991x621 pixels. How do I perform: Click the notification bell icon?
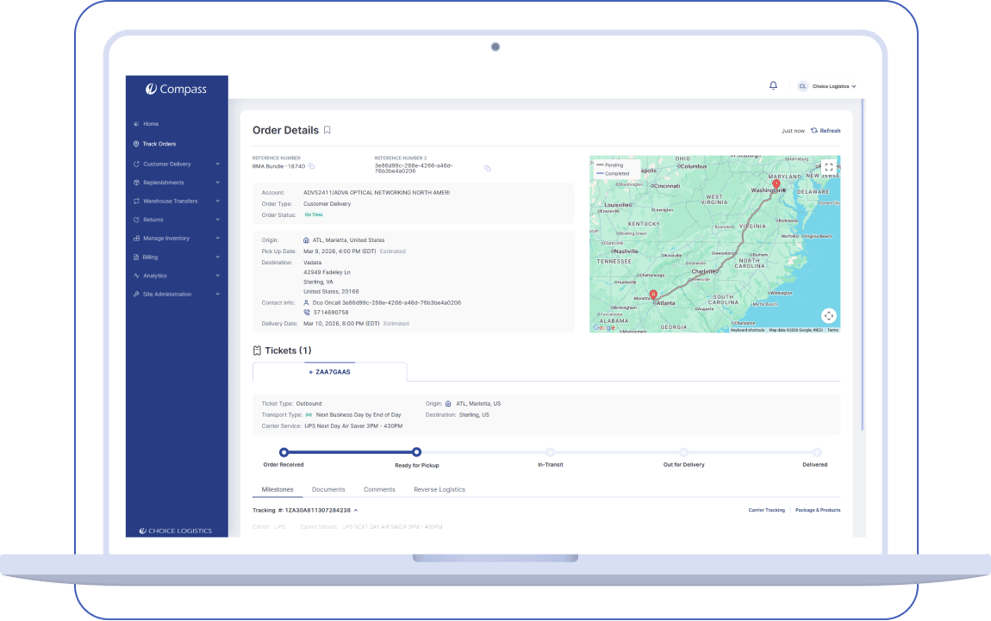point(773,86)
